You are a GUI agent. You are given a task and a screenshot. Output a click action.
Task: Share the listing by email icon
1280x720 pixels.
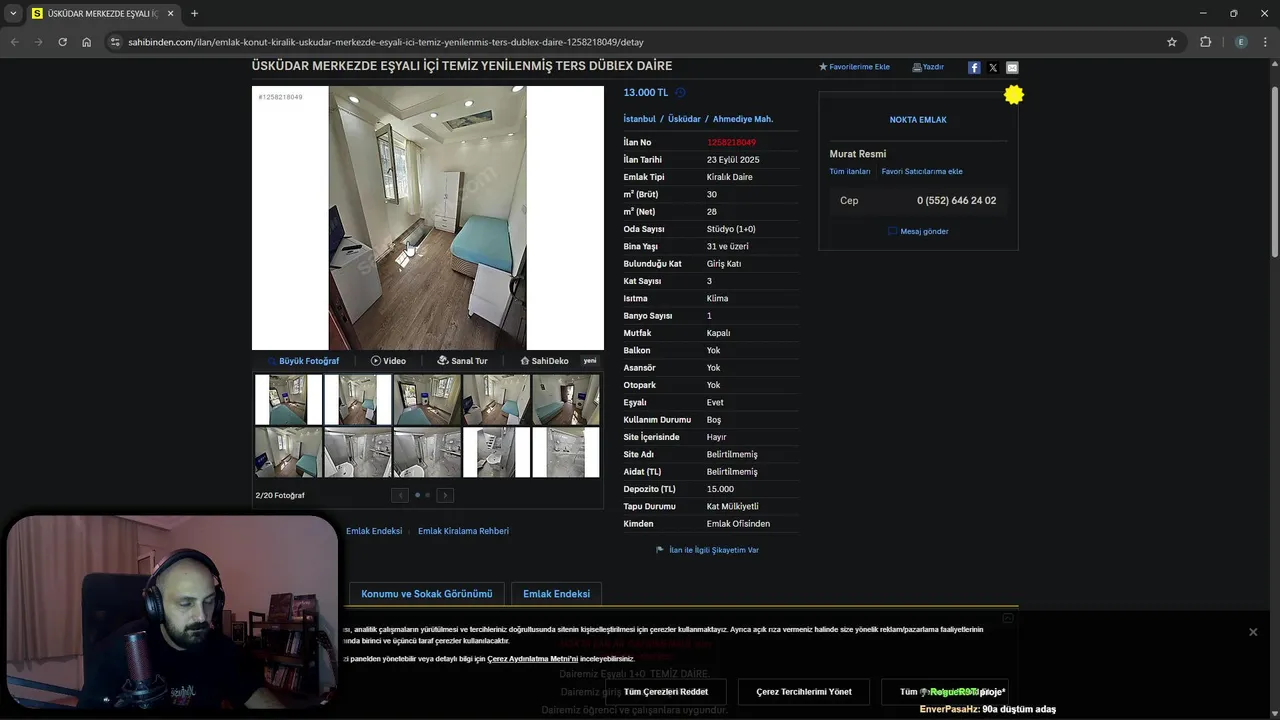coord(1012,67)
